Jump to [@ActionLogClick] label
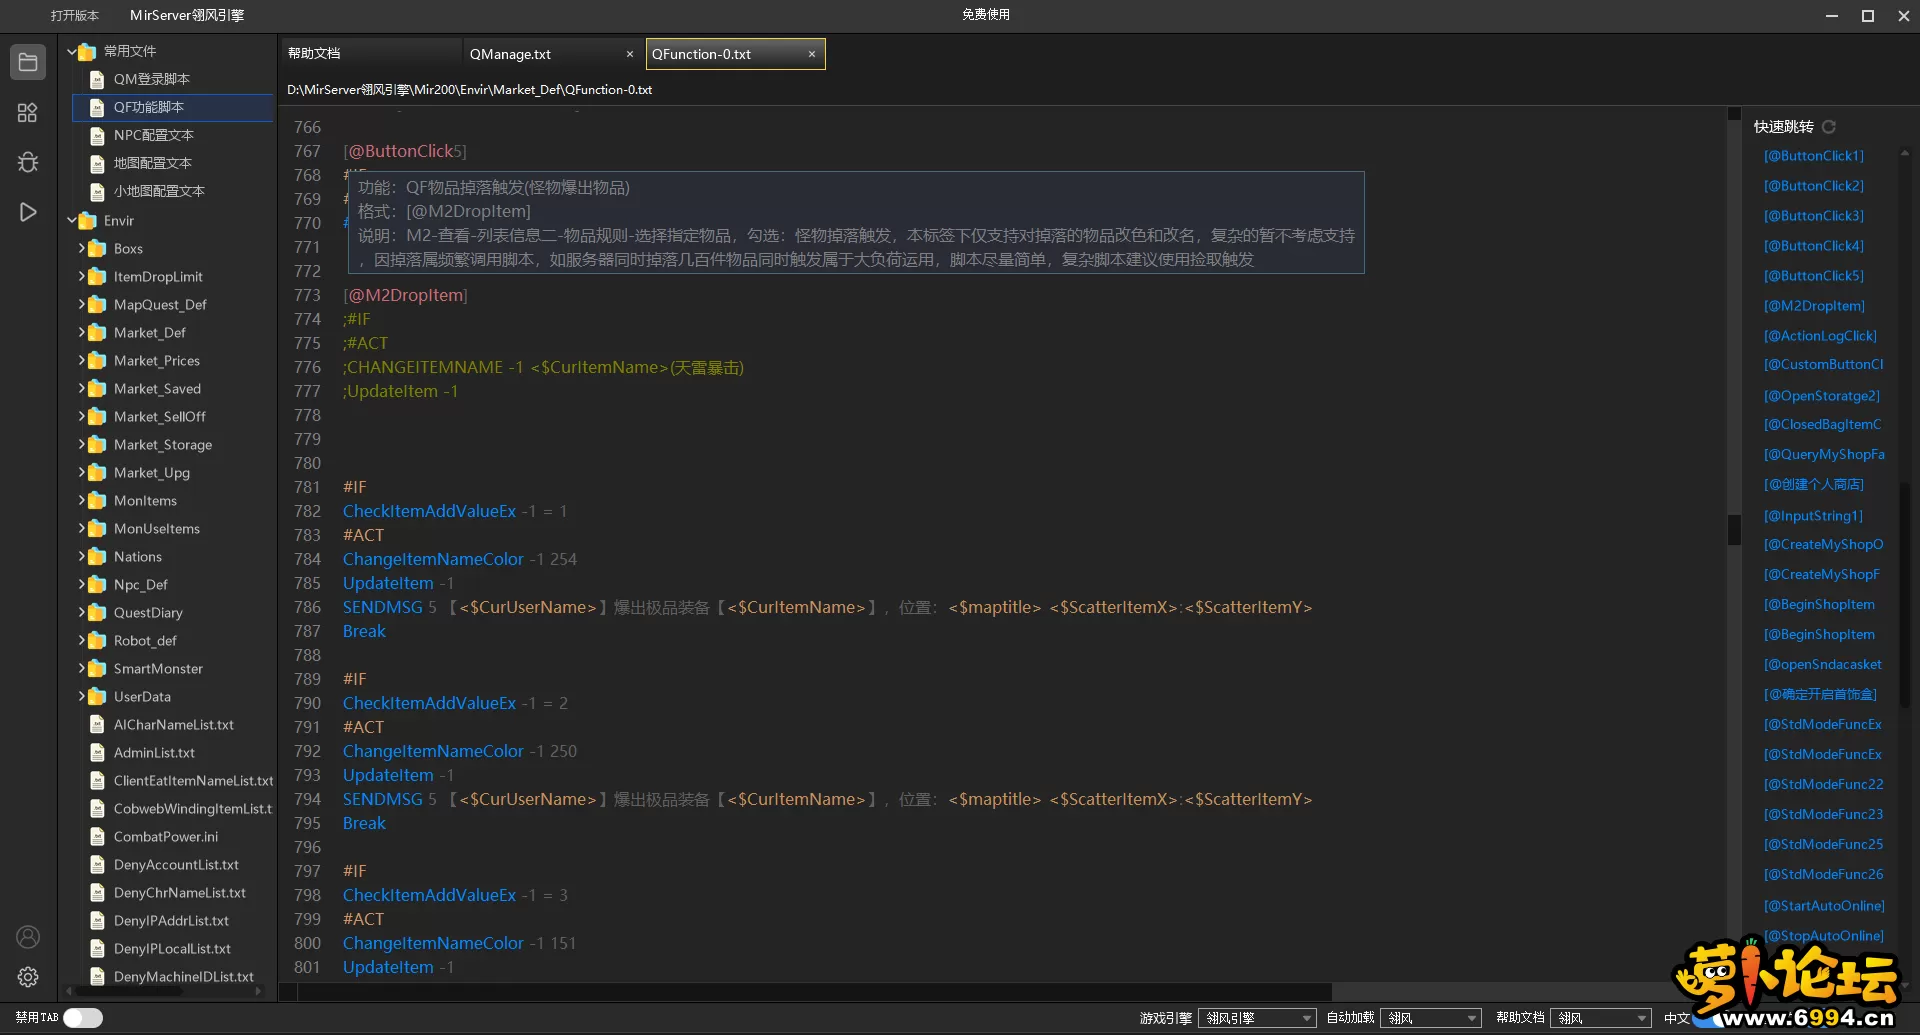This screenshot has height=1035, width=1920. click(1820, 336)
